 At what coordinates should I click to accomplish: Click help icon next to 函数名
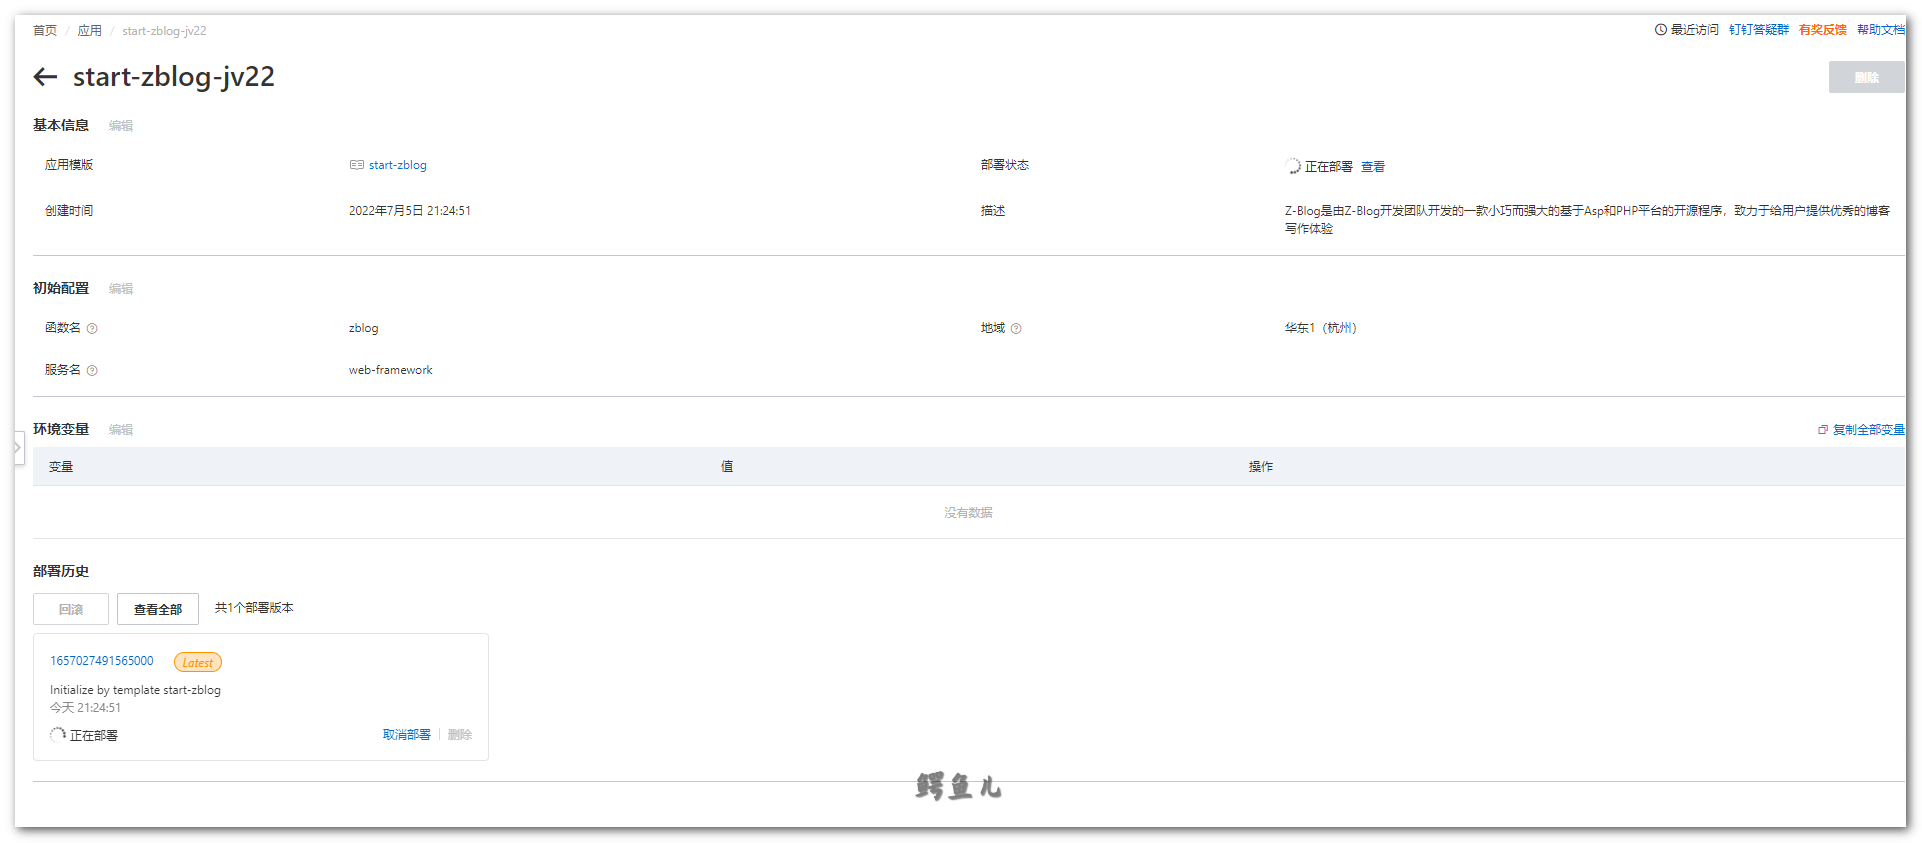[92, 329]
